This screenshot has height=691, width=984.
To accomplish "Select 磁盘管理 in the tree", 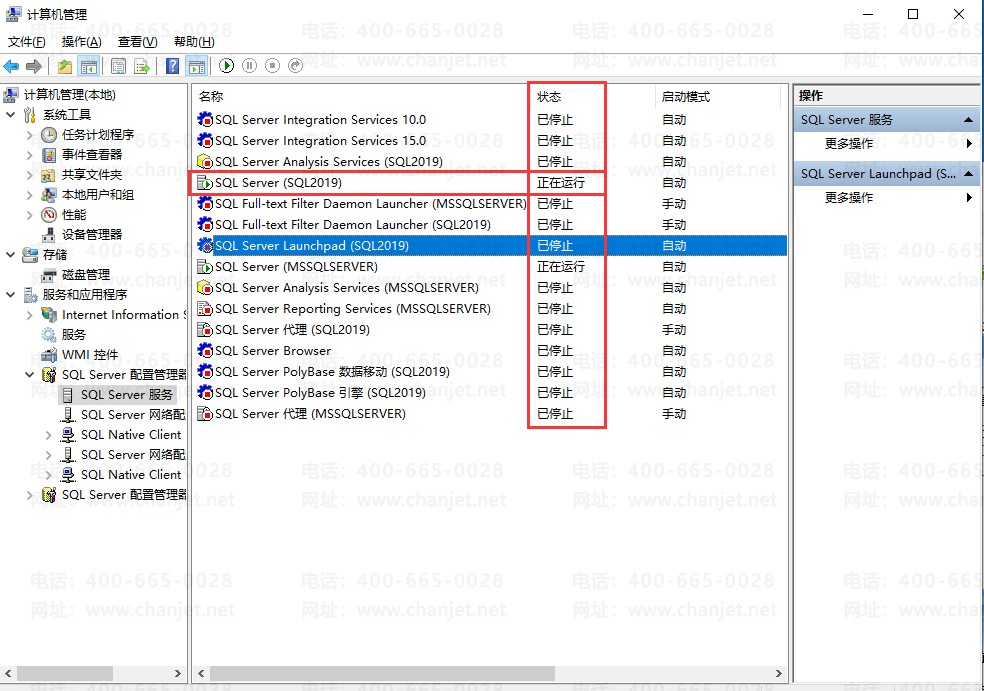I will click(x=86, y=275).
